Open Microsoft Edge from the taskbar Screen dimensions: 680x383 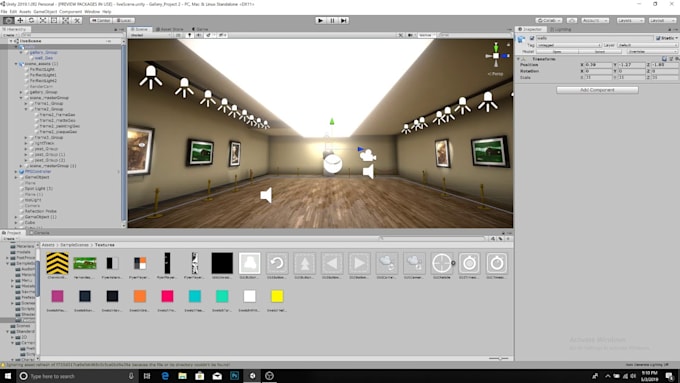(x=165, y=376)
